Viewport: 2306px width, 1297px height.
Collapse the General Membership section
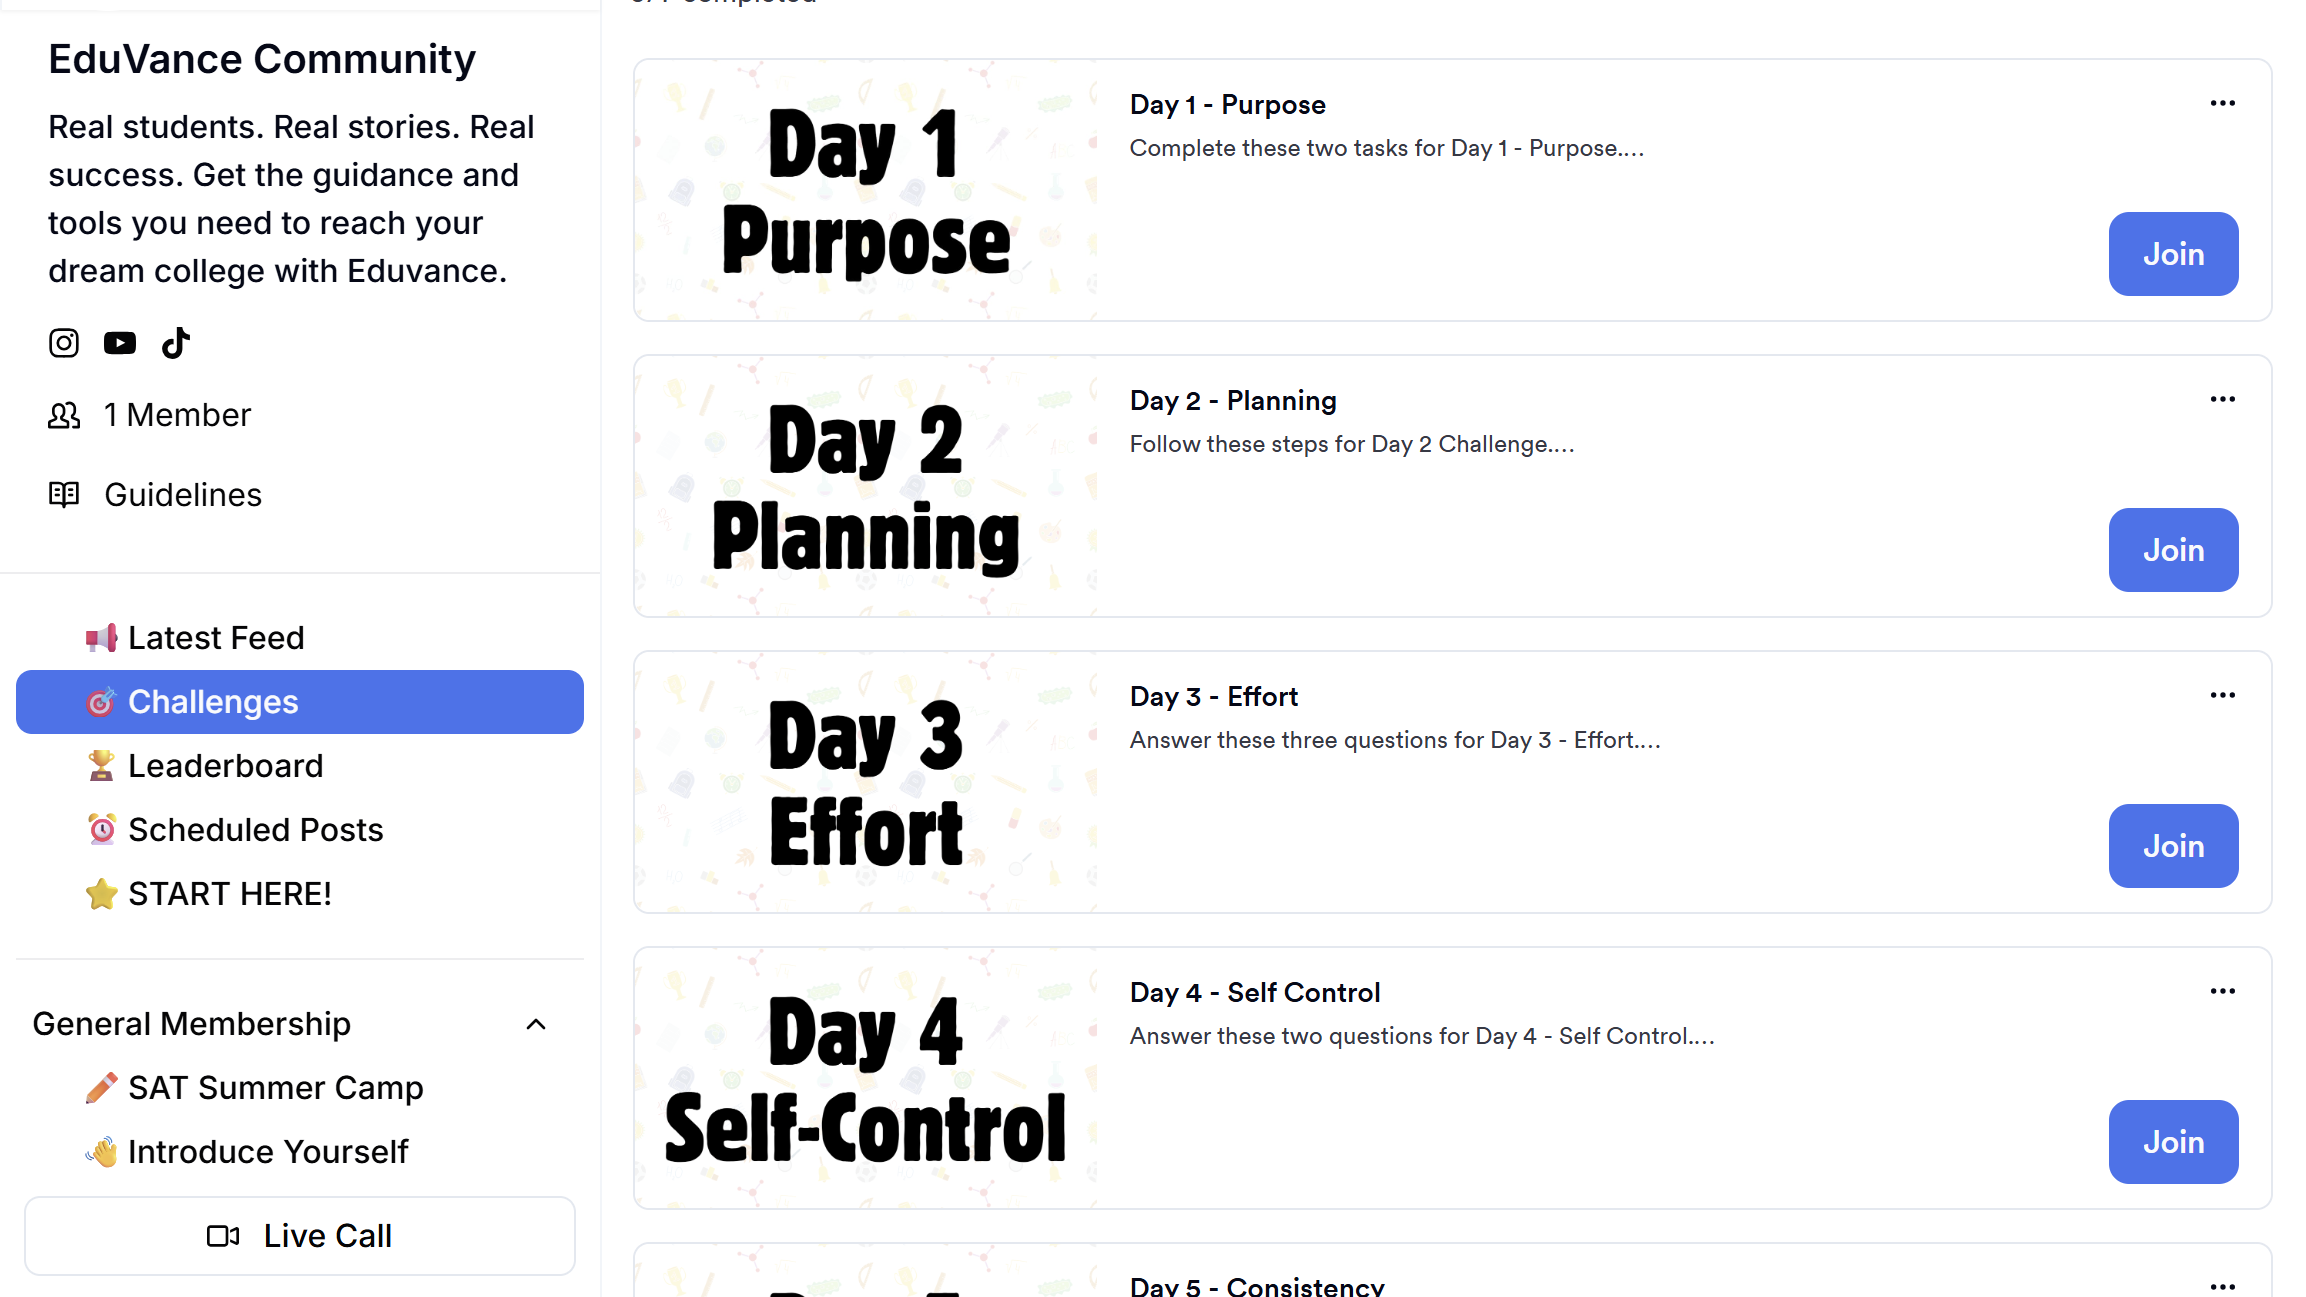(536, 1024)
